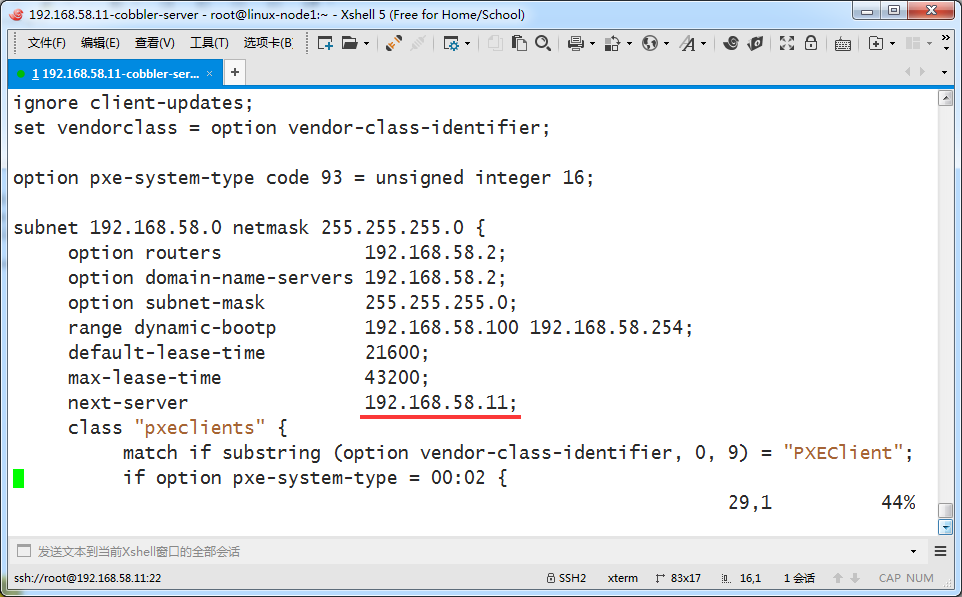This screenshot has width=962, height=597.
Task: Open the 文件(F) menu
Action: coord(47,43)
